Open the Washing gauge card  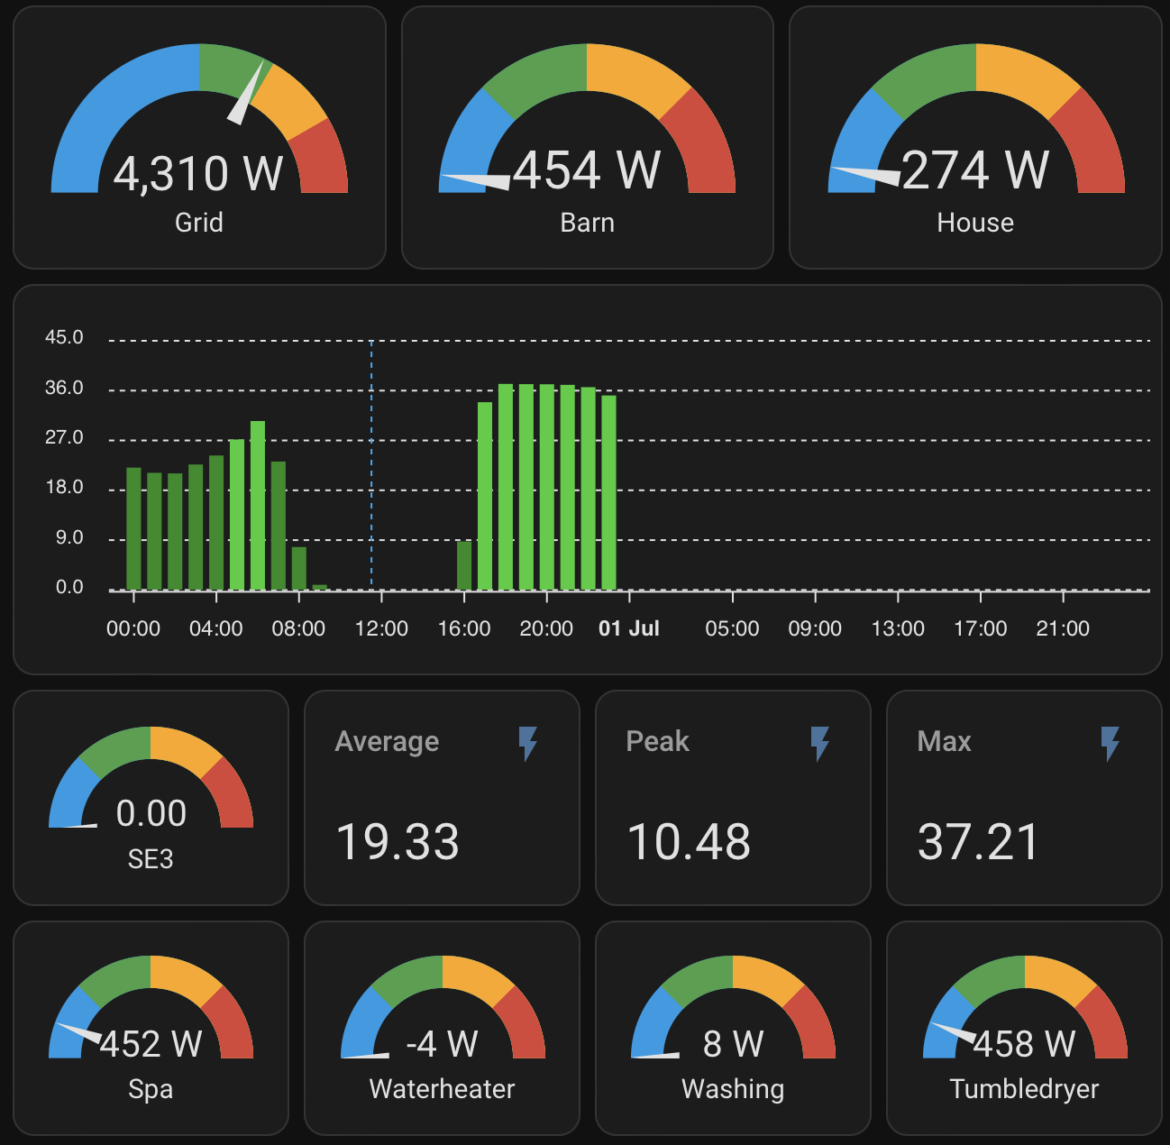pyautogui.click(x=733, y=1027)
